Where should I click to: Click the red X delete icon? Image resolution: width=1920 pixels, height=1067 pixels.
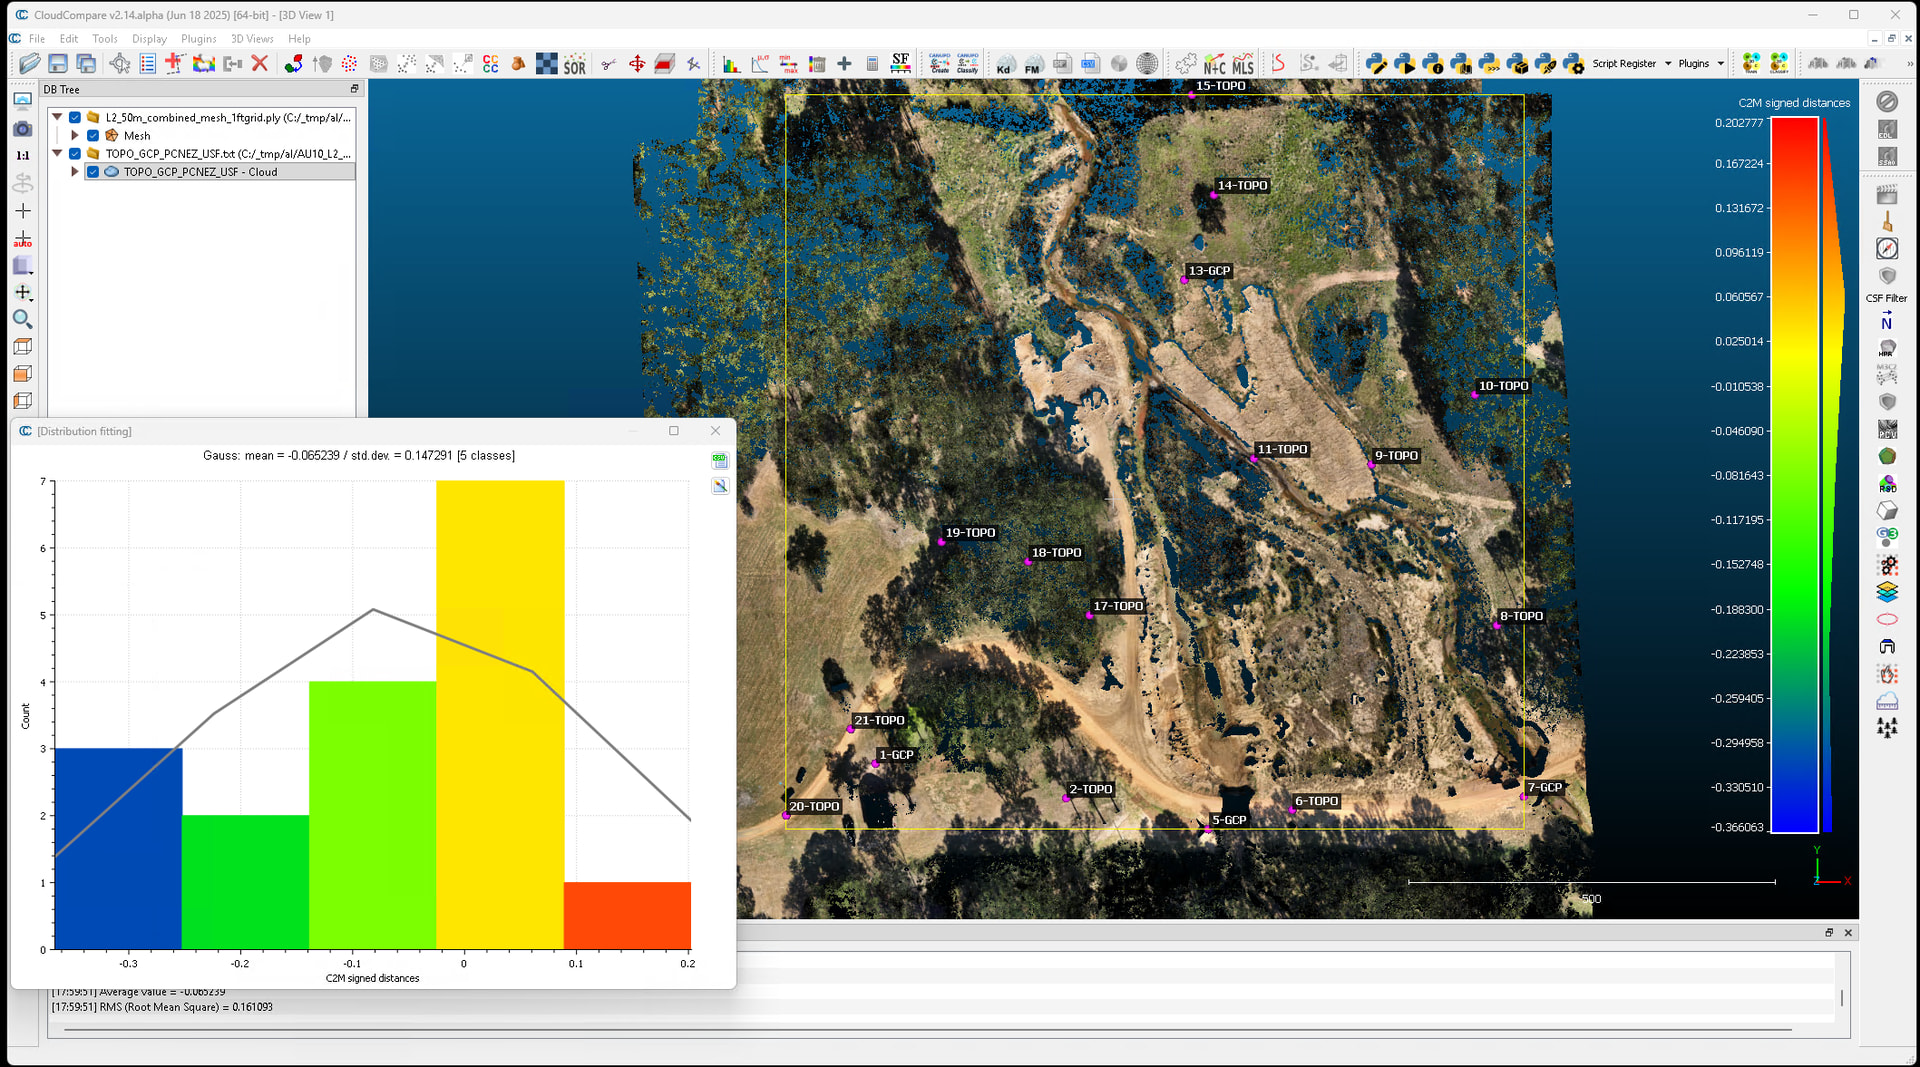click(x=260, y=64)
